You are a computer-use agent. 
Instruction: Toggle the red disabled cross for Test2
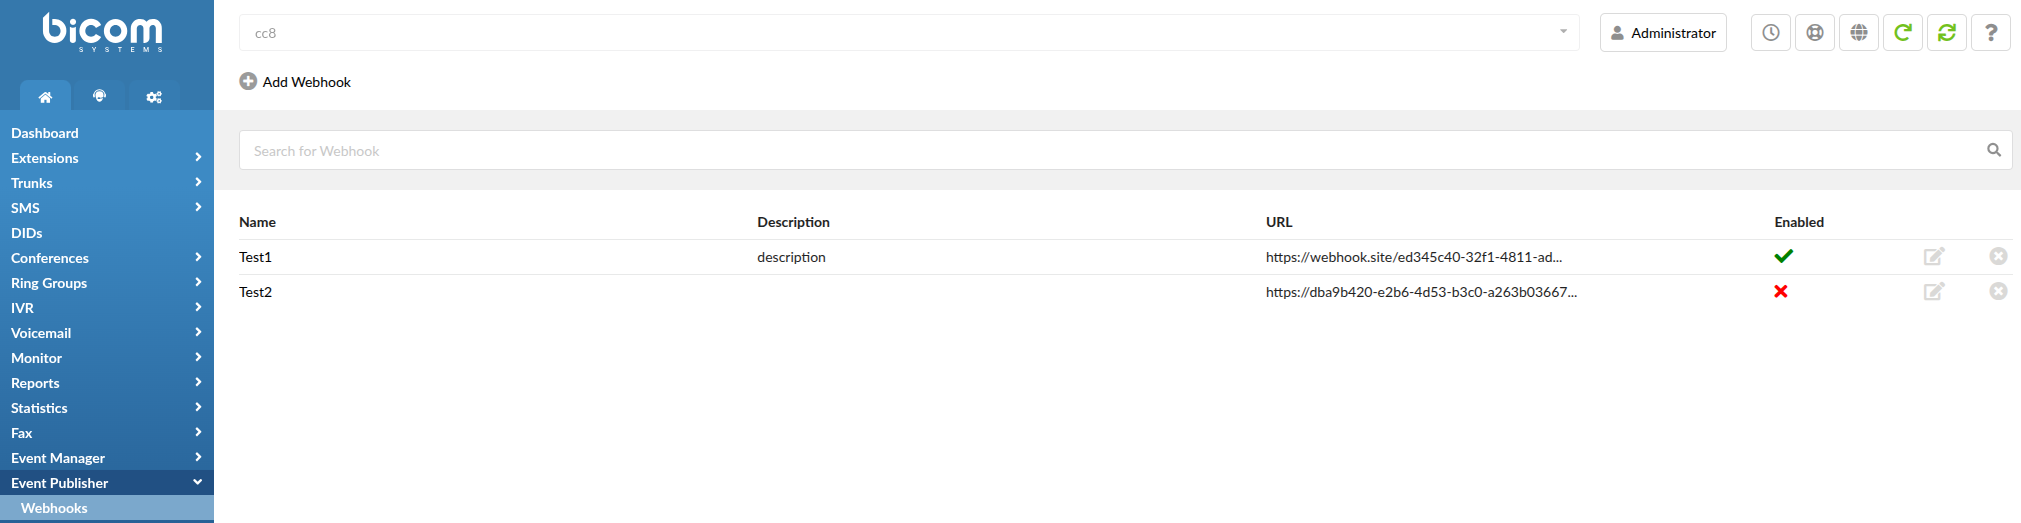(x=1780, y=291)
